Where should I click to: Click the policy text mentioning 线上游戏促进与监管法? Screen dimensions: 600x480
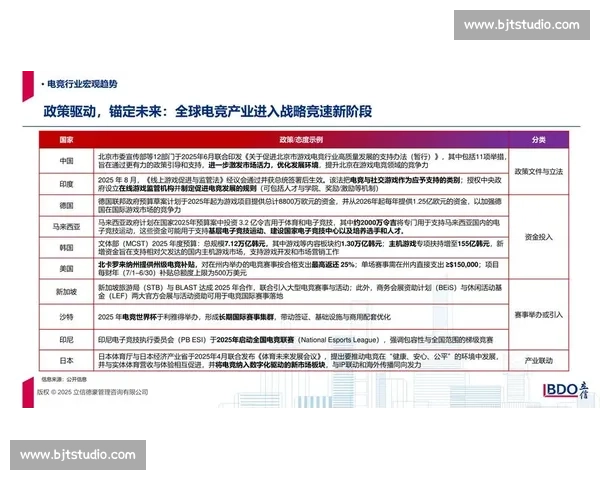300,184
